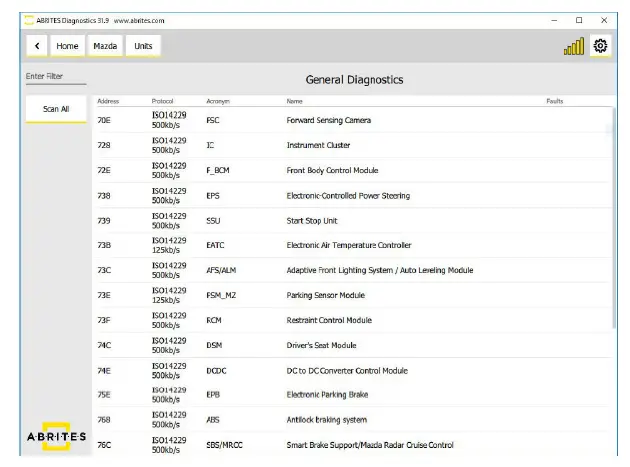Go to the Home breadcrumb

click(67, 46)
